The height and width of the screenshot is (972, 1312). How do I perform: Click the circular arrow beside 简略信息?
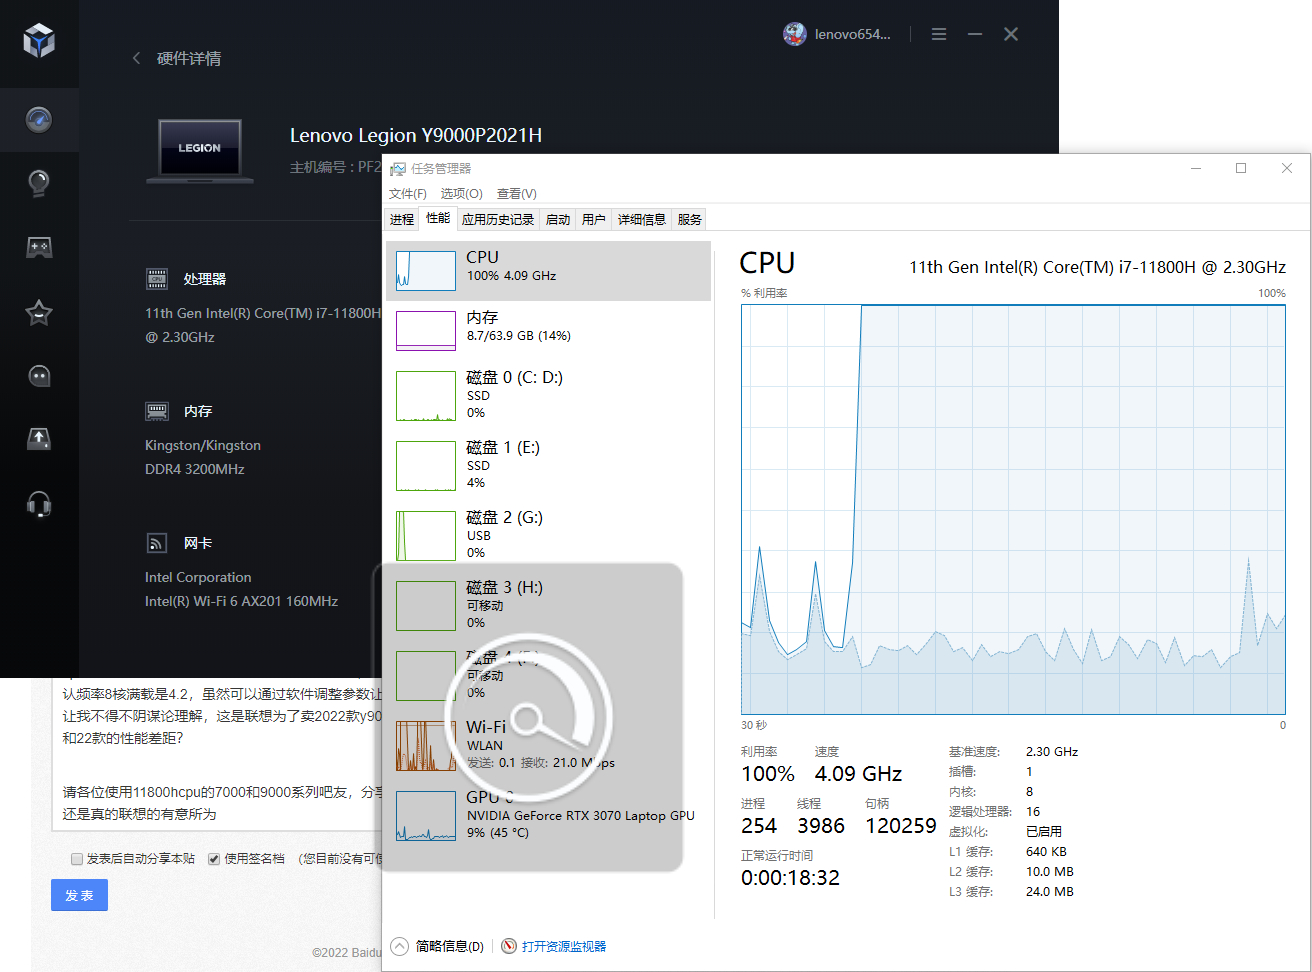tap(400, 946)
